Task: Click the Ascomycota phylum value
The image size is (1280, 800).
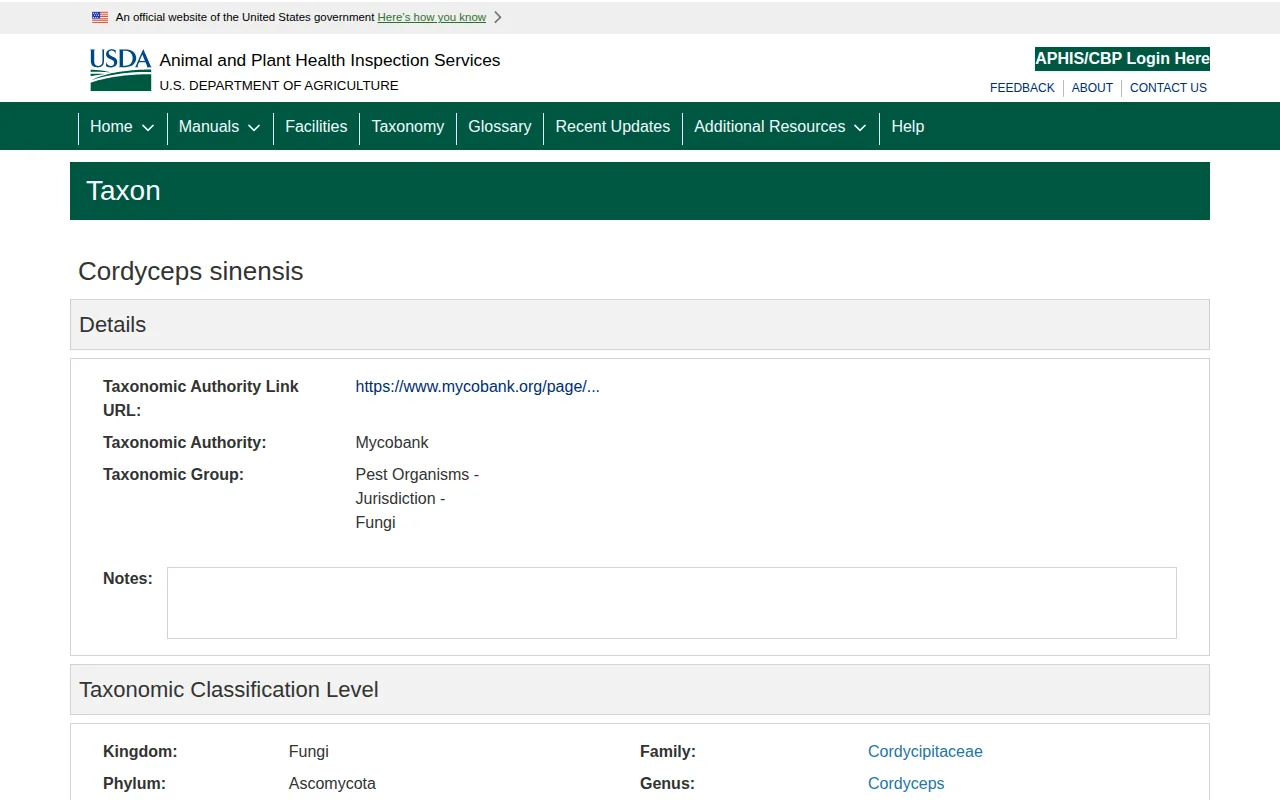Action: pyautogui.click(x=332, y=784)
